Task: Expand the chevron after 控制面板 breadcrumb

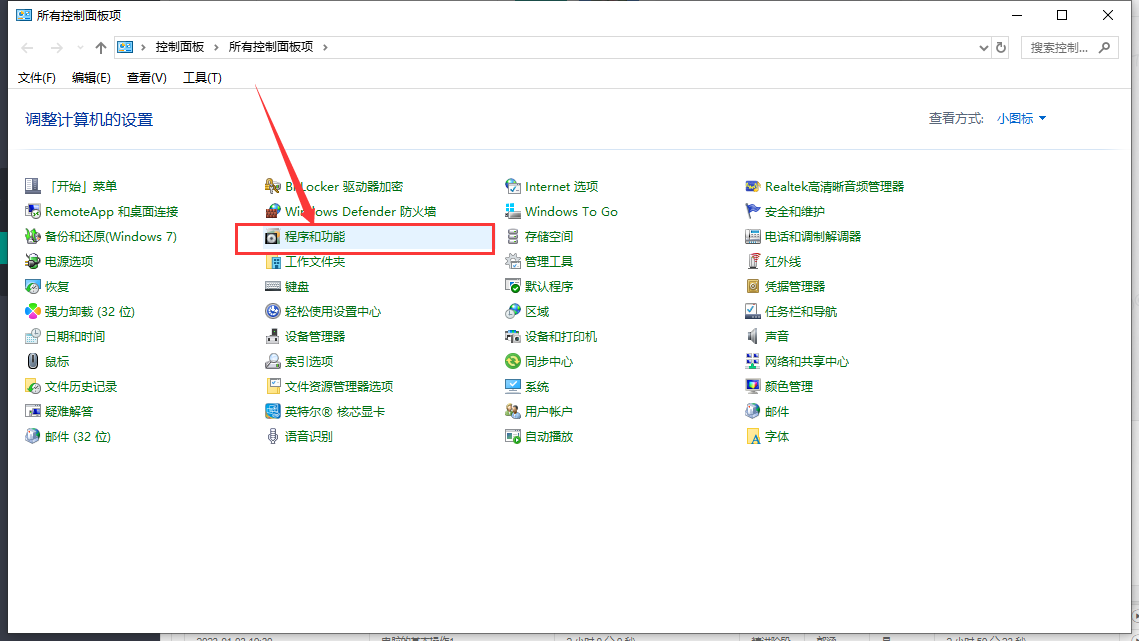Action: (x=216, y=47)
